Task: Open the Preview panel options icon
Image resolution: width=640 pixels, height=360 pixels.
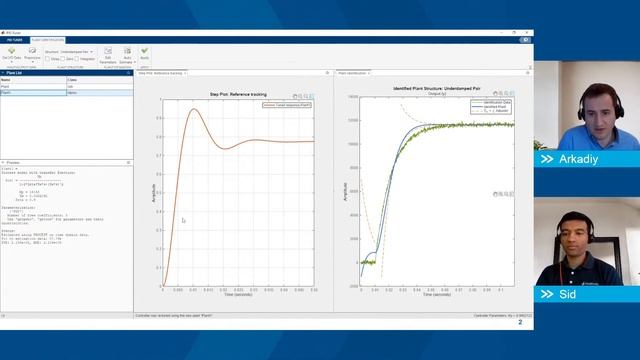Action: click(x=128, y=162)
